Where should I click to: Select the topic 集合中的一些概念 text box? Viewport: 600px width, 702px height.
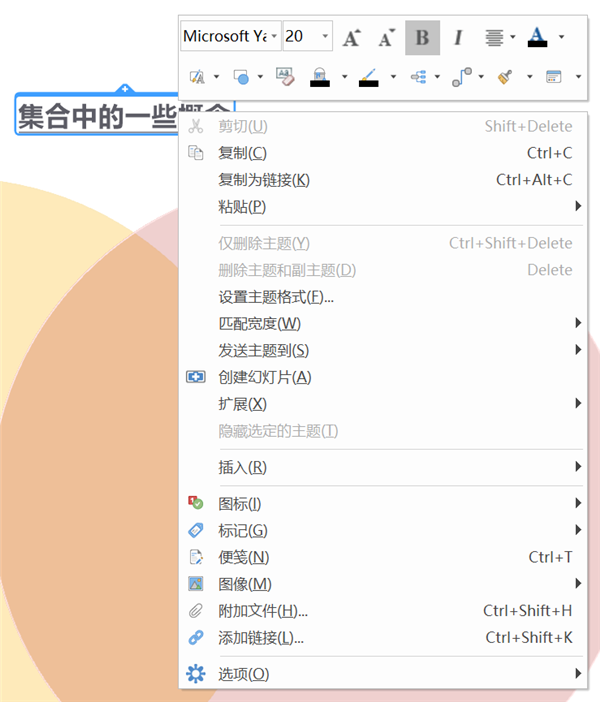pos(97,114)
